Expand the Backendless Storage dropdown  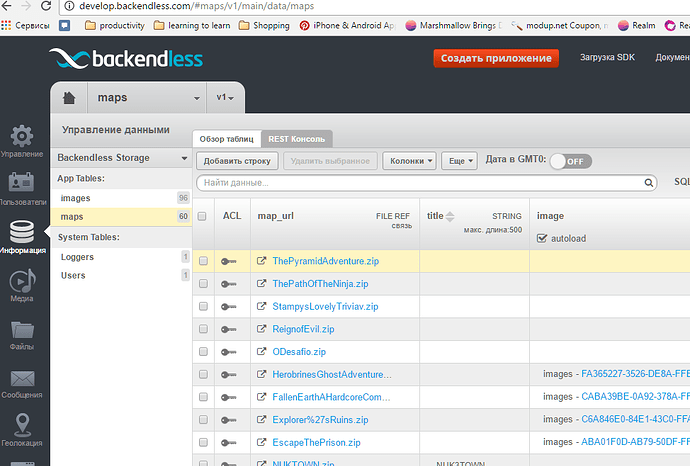point(122,158)
